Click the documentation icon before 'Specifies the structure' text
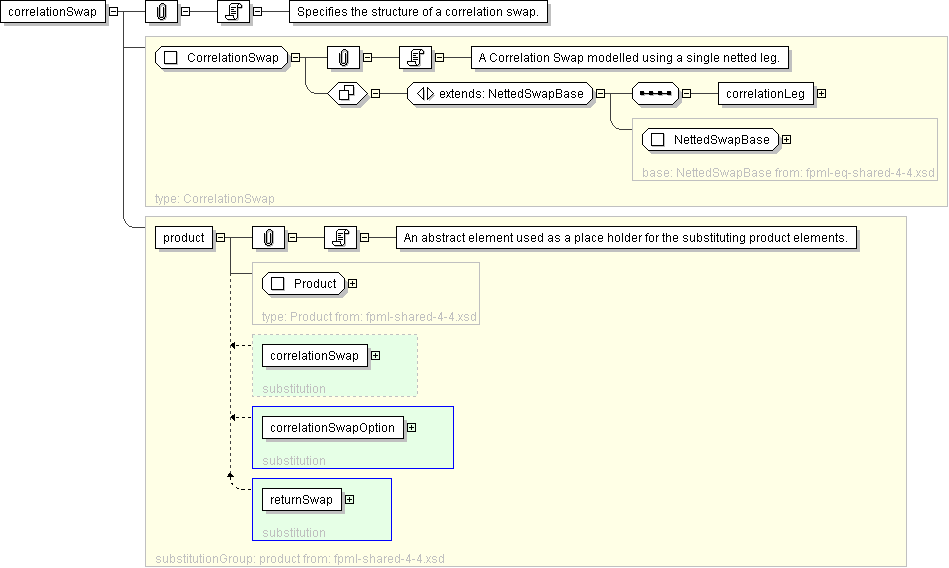Viewport: 949px width, 568px height. 233,12
